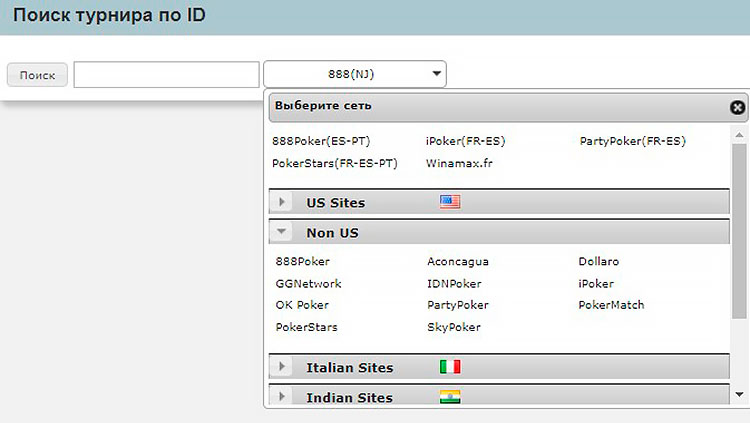Click the Indian flag icon

450,397
